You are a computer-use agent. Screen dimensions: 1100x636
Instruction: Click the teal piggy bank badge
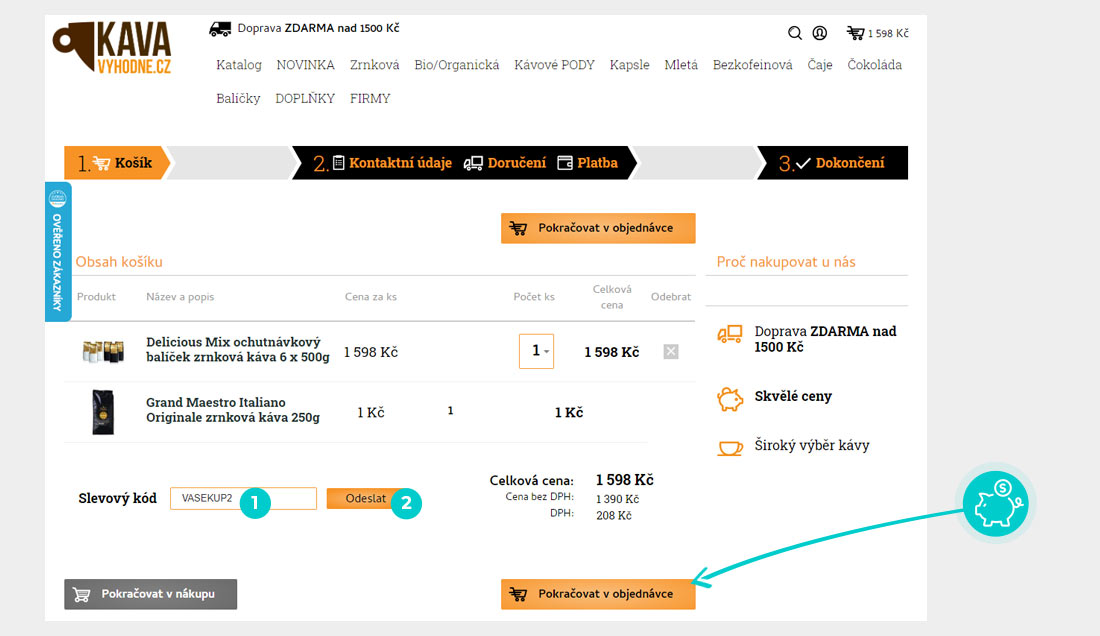click(x=998, y=502)
